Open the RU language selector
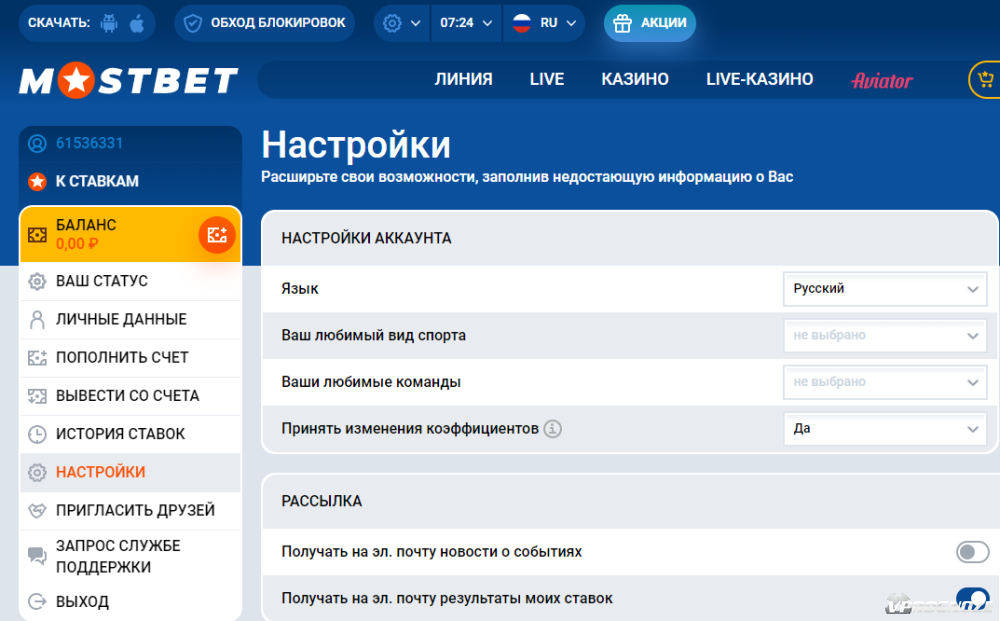1000x621 pixels. (x=544, y=22)
